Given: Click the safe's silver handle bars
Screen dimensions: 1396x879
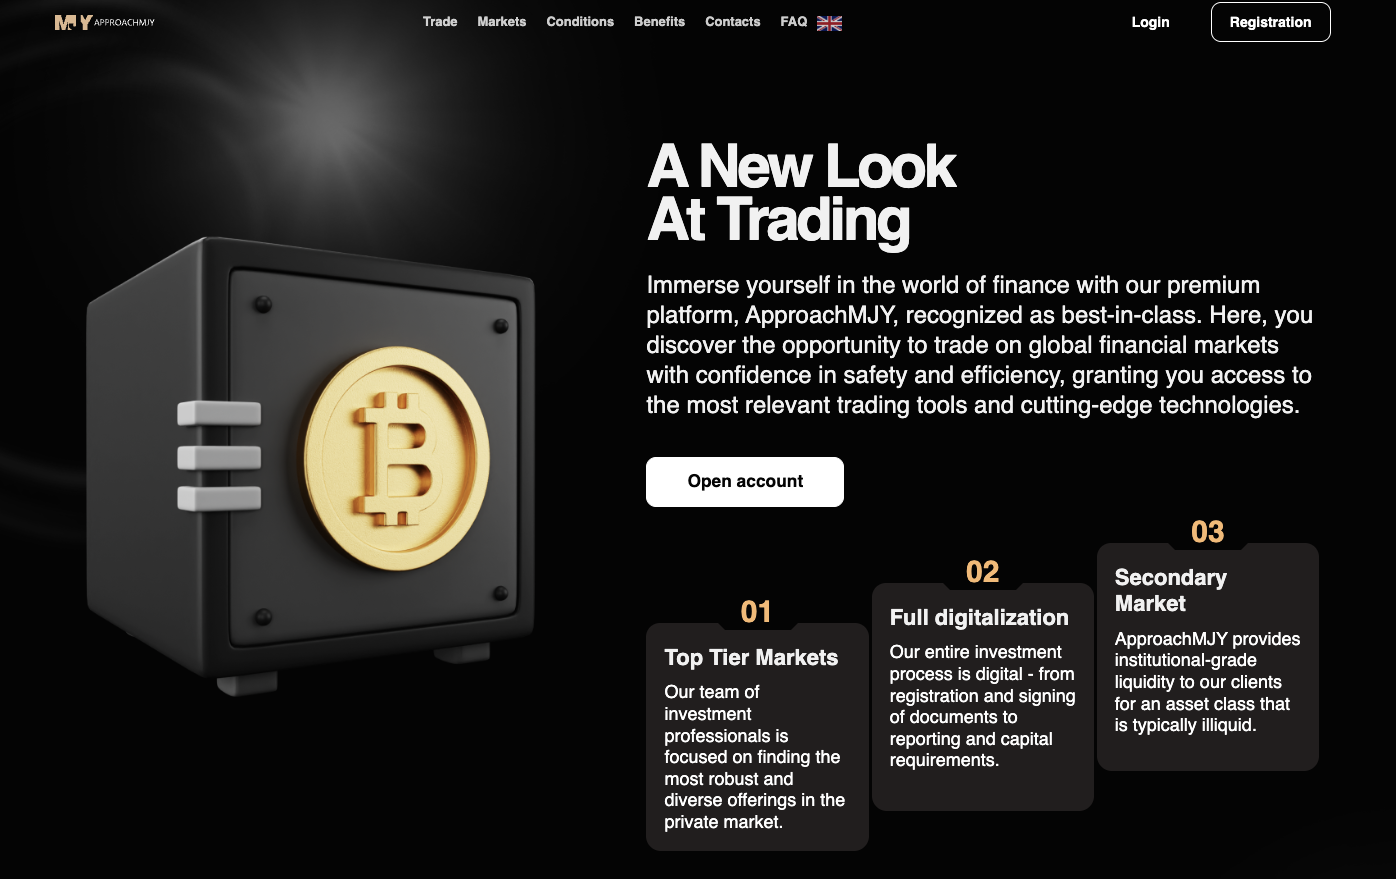Looking at the screenshot, I should 219,456.
